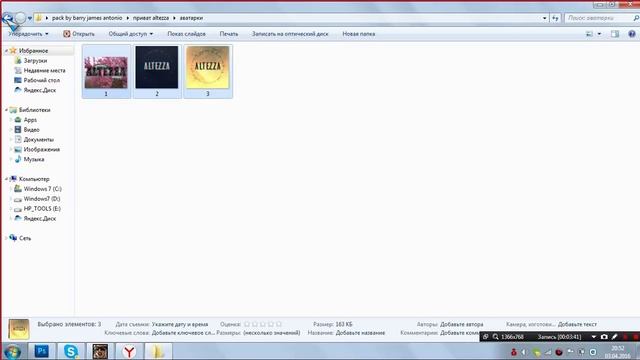
Task: Select thumbnail image 1 (pink ALTEZZA)
Action: coord(106,71)
